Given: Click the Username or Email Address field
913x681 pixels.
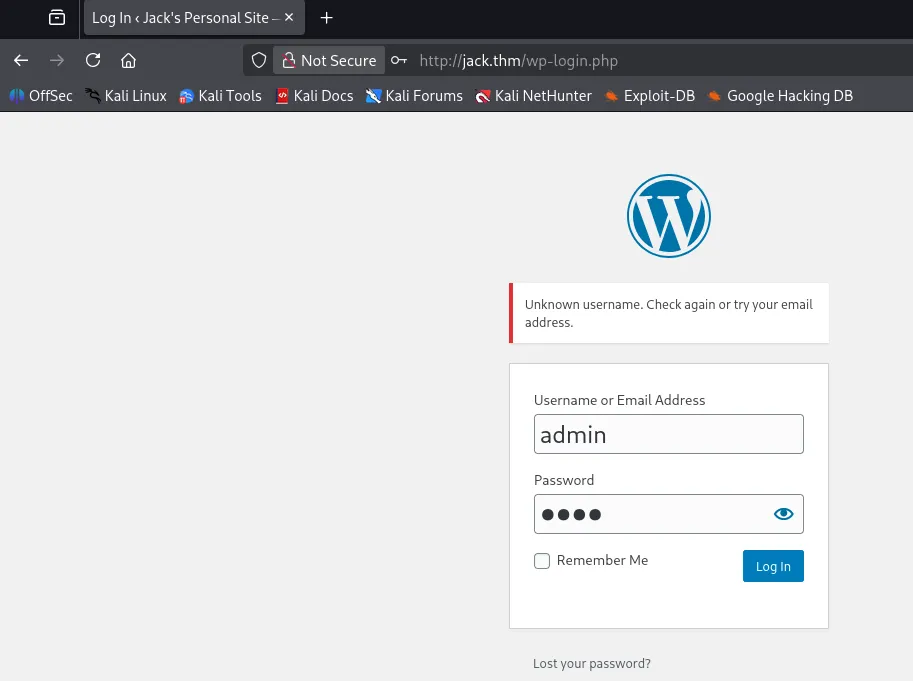Looking at the screenshot, I should pos(668,434).
